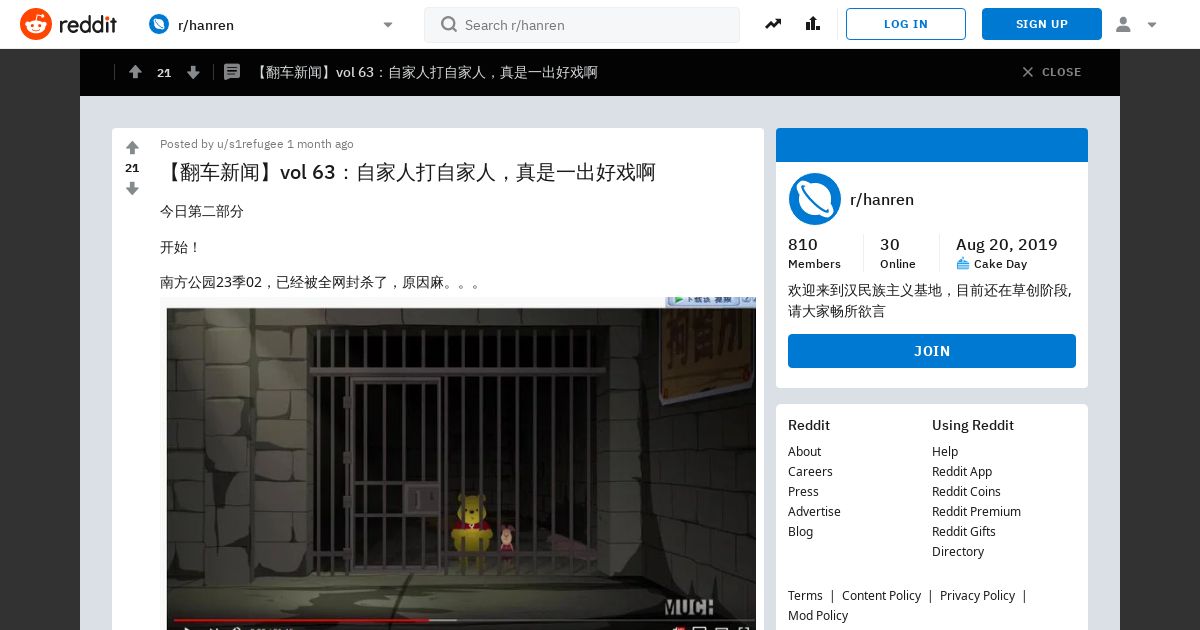This screenshot has width=1200, height=630.
Task: Open the Blog footer link
Action: pyautogui.click(x=800, y=532)
